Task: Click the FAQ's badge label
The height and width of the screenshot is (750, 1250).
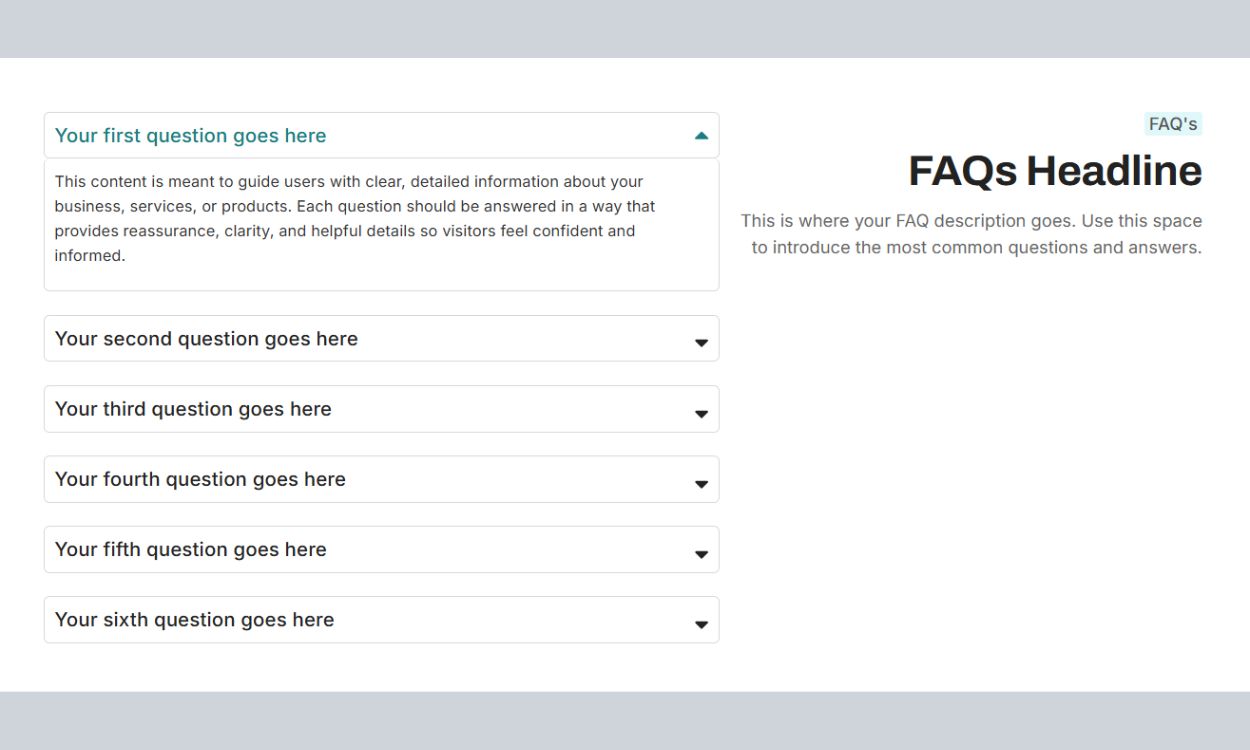Action: click(x=1172, y=124)
